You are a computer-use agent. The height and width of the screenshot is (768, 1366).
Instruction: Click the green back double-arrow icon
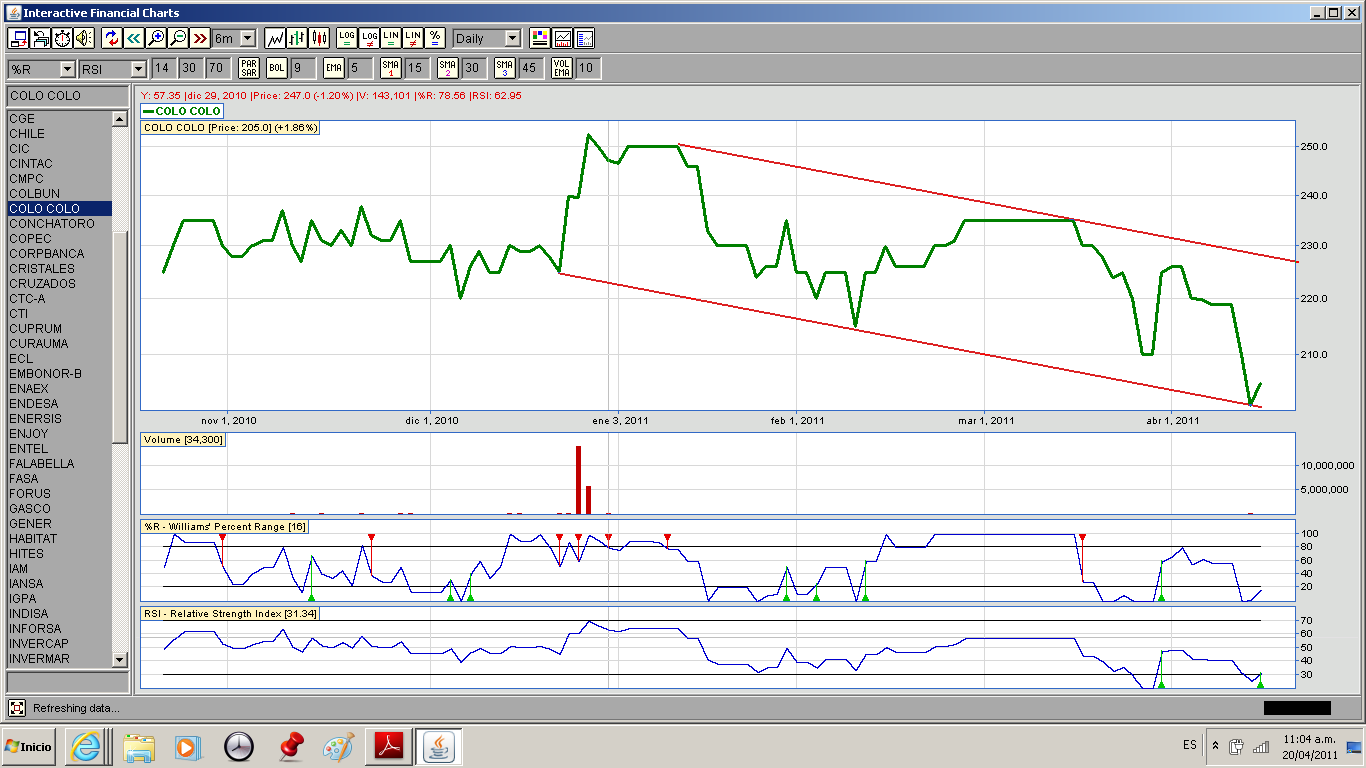(134, 38)
